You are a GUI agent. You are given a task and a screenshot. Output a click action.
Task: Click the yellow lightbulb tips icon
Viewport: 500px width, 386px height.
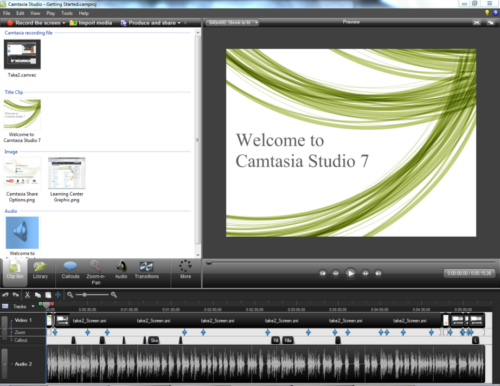[487, 13]
